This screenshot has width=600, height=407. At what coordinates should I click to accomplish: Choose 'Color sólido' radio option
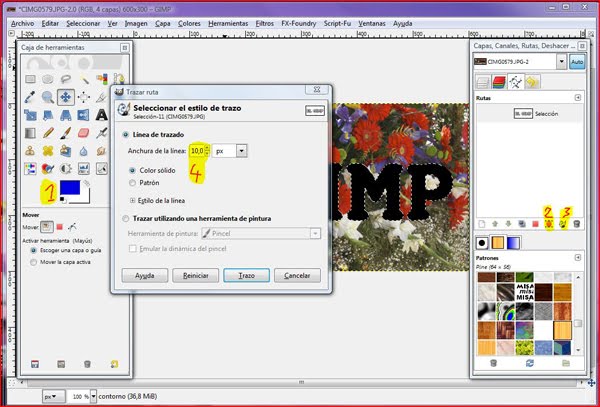click(x=132, y=170)
